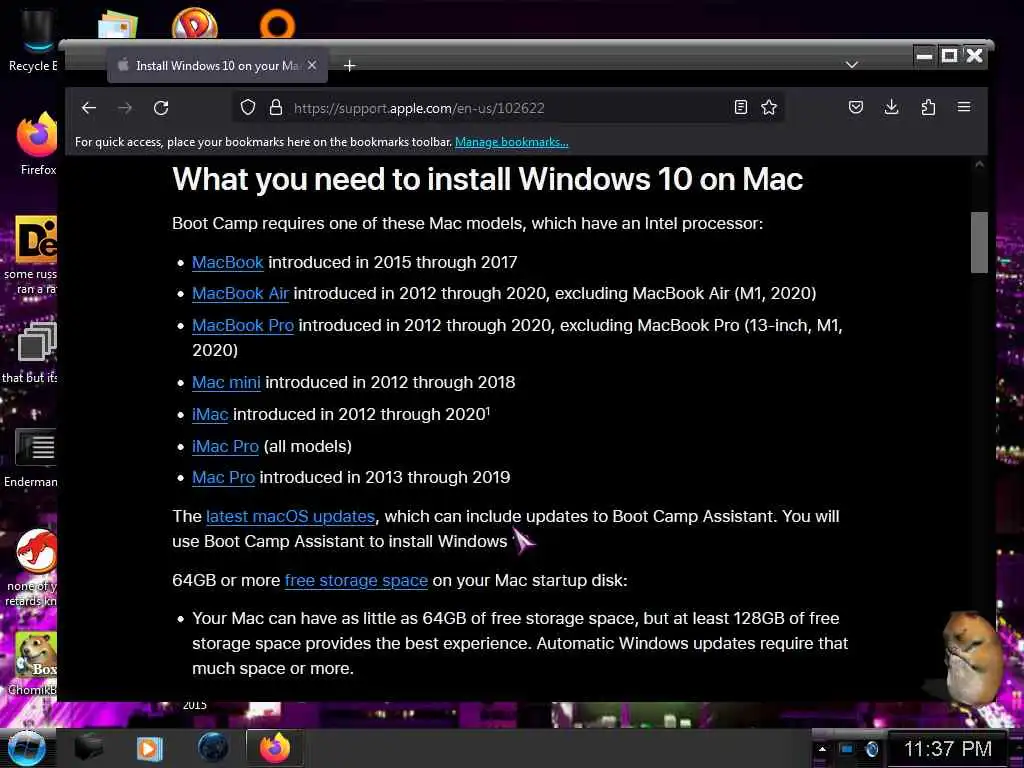Select the Install Windows 10 on your Mac tab
This screenshot has width=1024, height=768.
coord(217,65)
